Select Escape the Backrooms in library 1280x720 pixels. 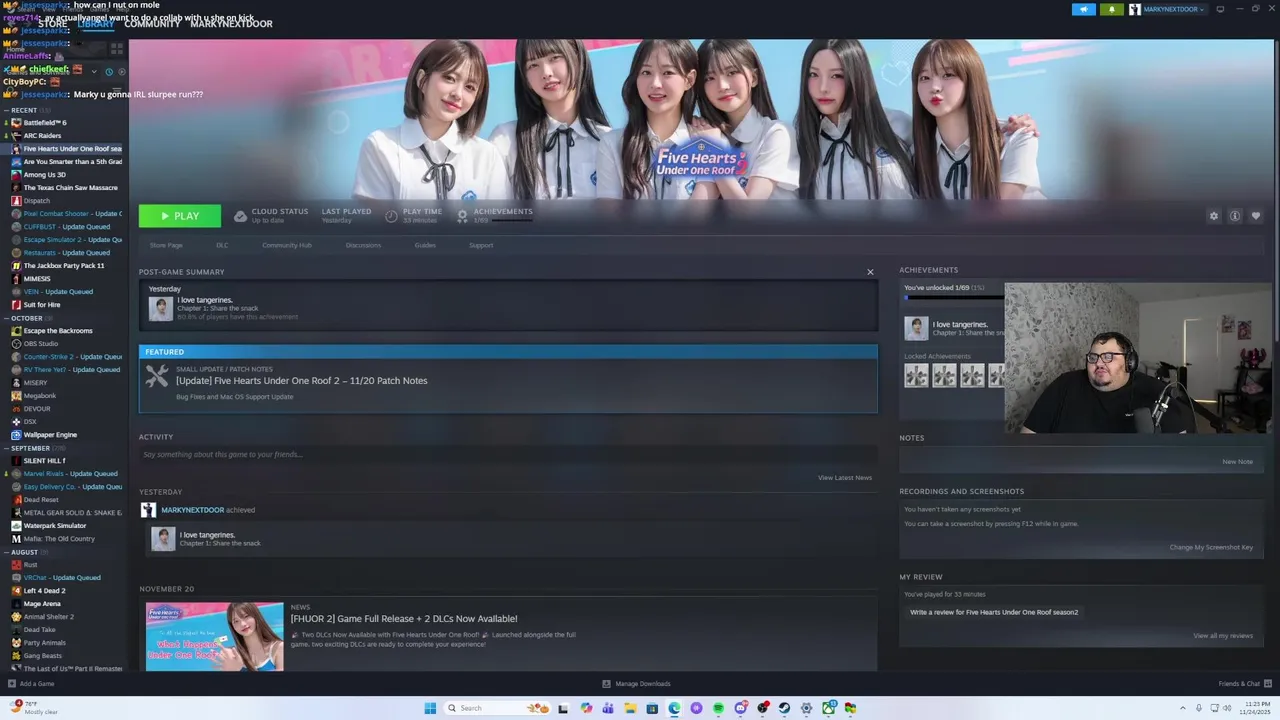pyautogui.click(x=58, y=331)
